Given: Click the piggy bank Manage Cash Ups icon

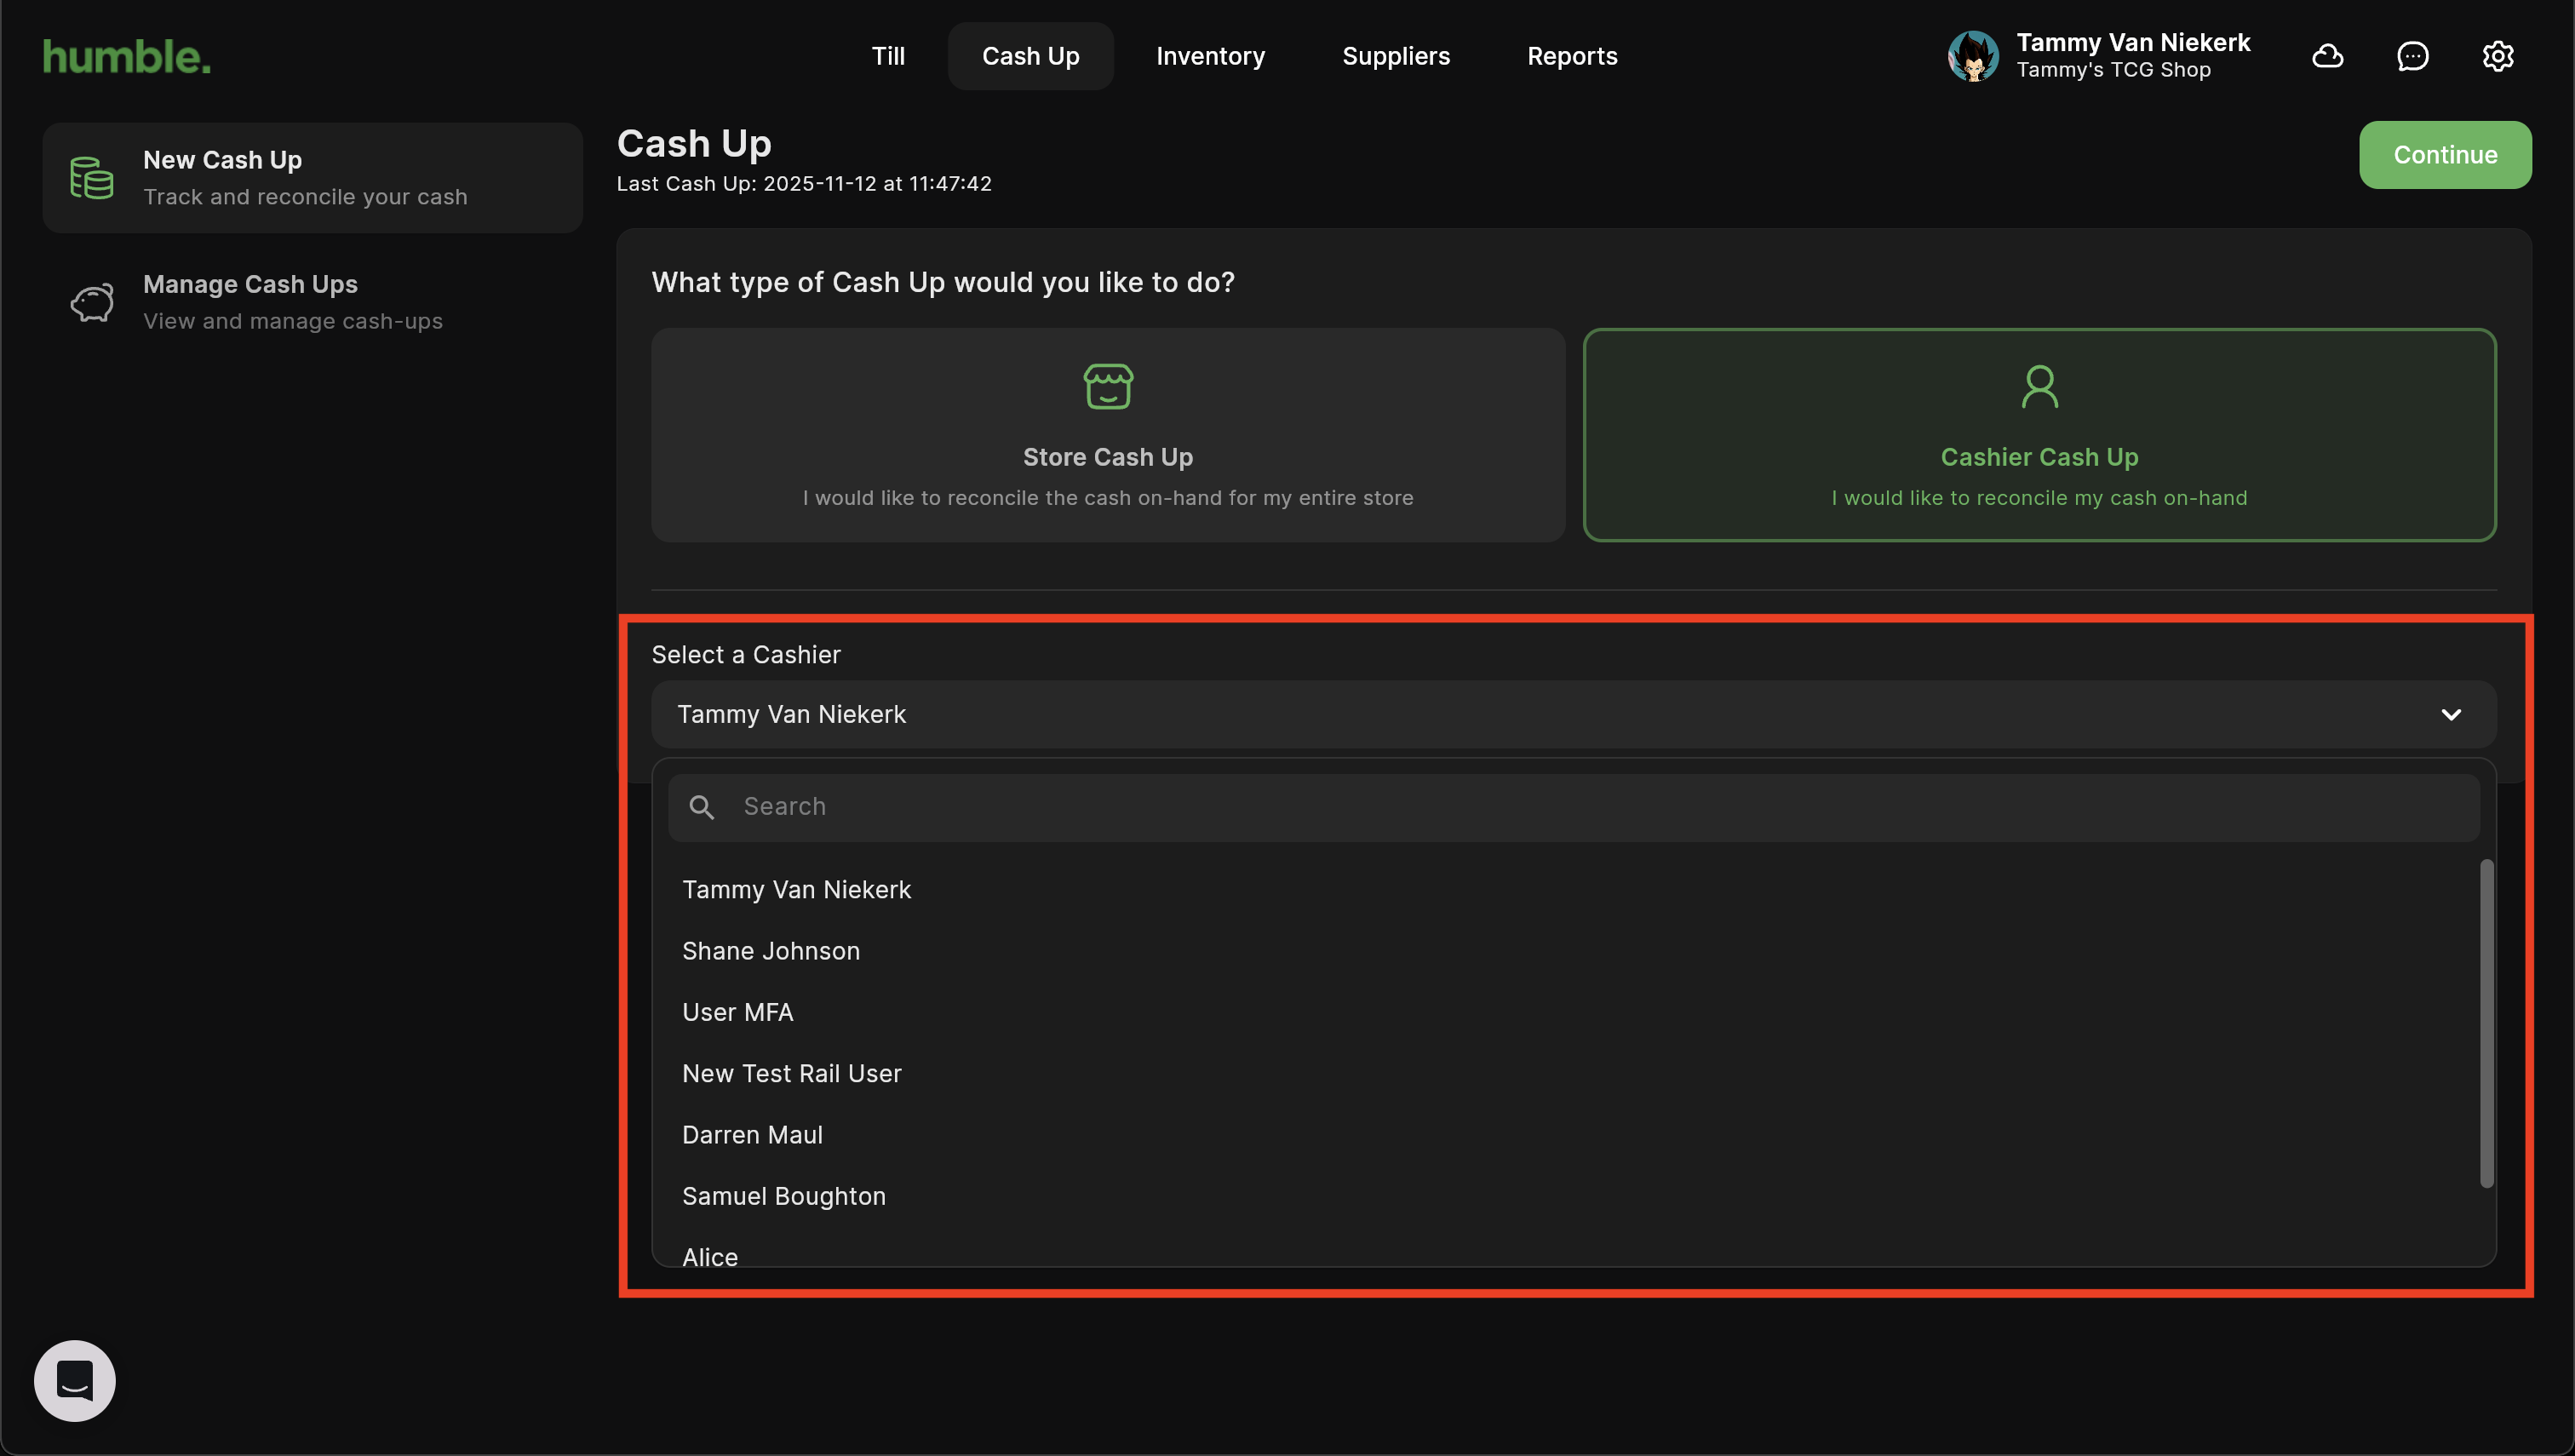Looking at the screenshot, I should [x=92, y=302].
